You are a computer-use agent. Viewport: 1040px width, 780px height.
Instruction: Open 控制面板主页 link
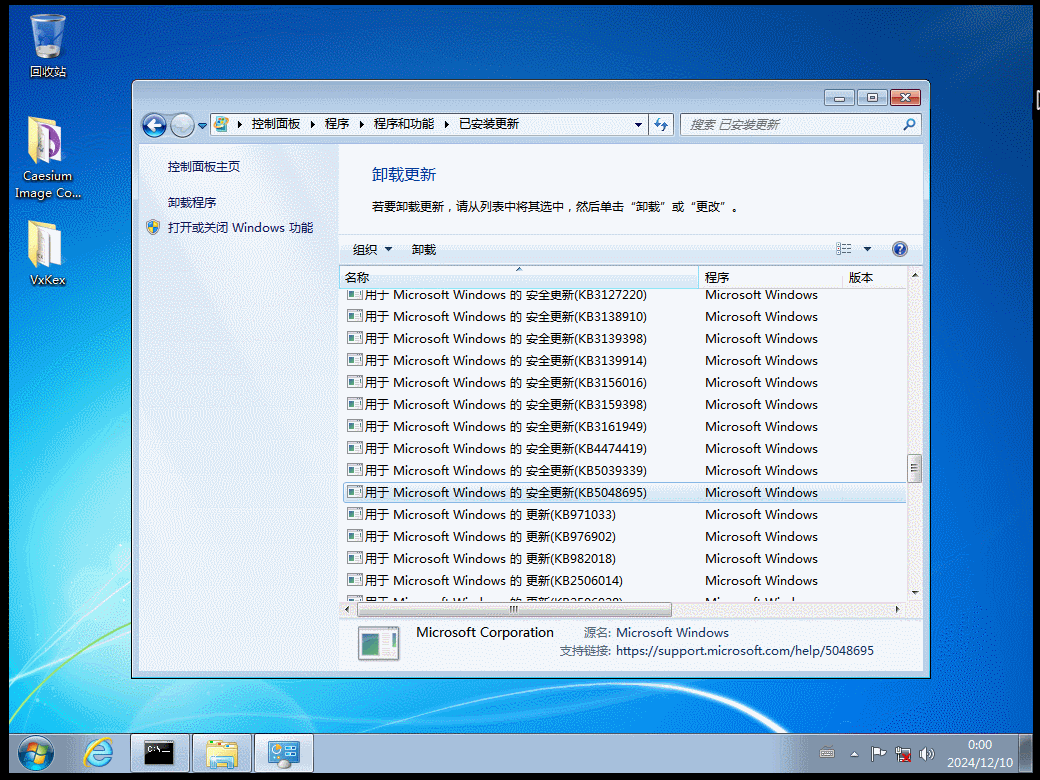coord(204,166)
